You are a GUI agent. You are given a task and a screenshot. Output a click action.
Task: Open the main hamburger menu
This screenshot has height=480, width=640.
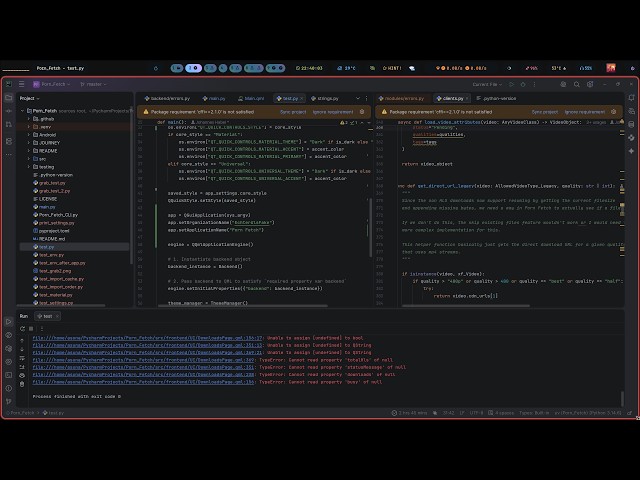pos(22,84)
